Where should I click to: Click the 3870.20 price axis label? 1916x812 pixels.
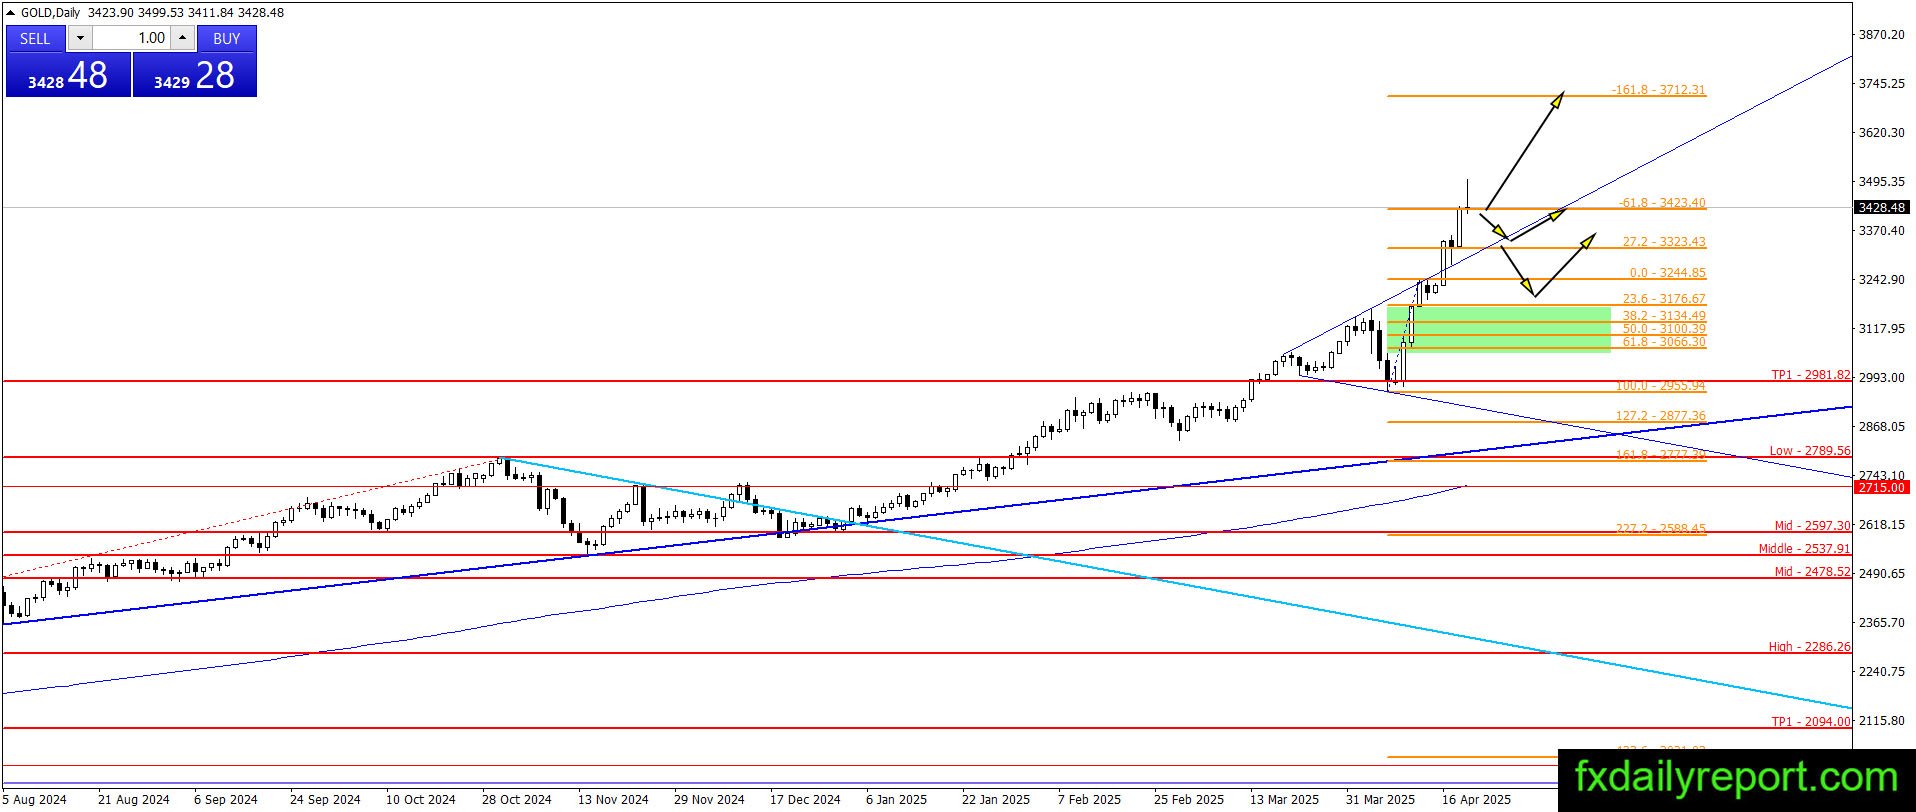[1881, 35]
